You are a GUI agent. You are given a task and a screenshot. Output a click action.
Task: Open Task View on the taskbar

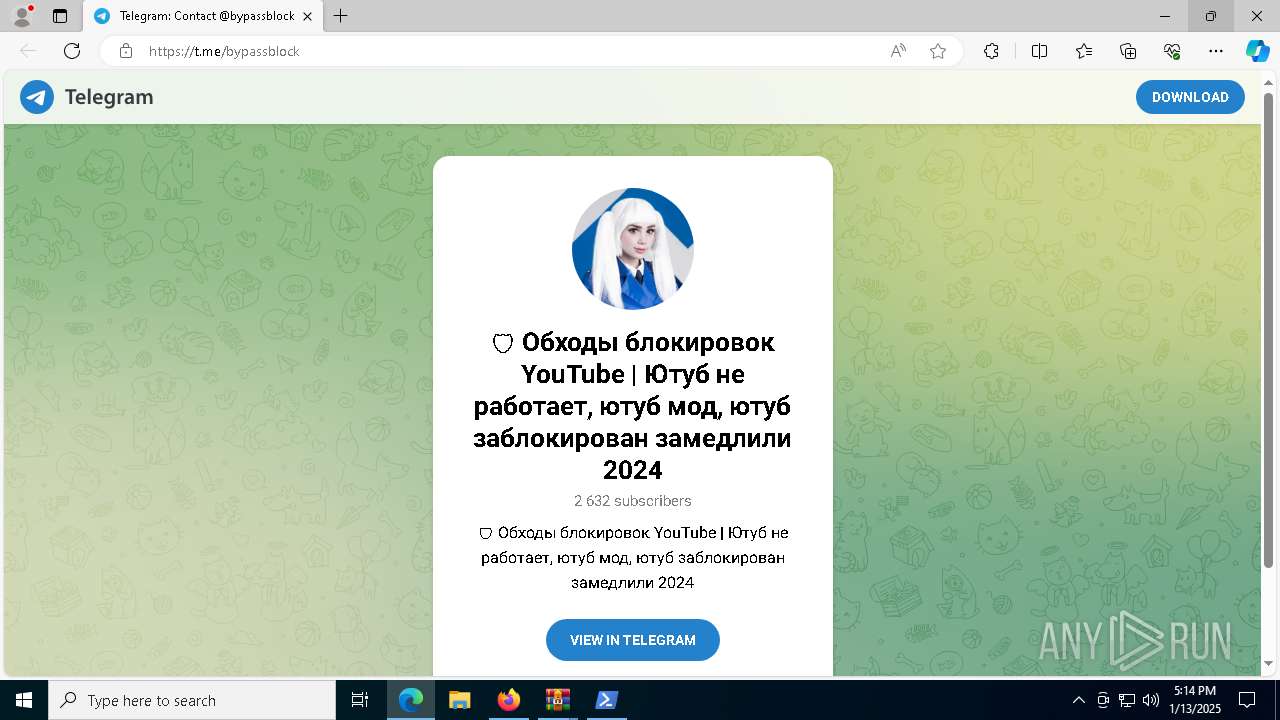pos(360,700)
